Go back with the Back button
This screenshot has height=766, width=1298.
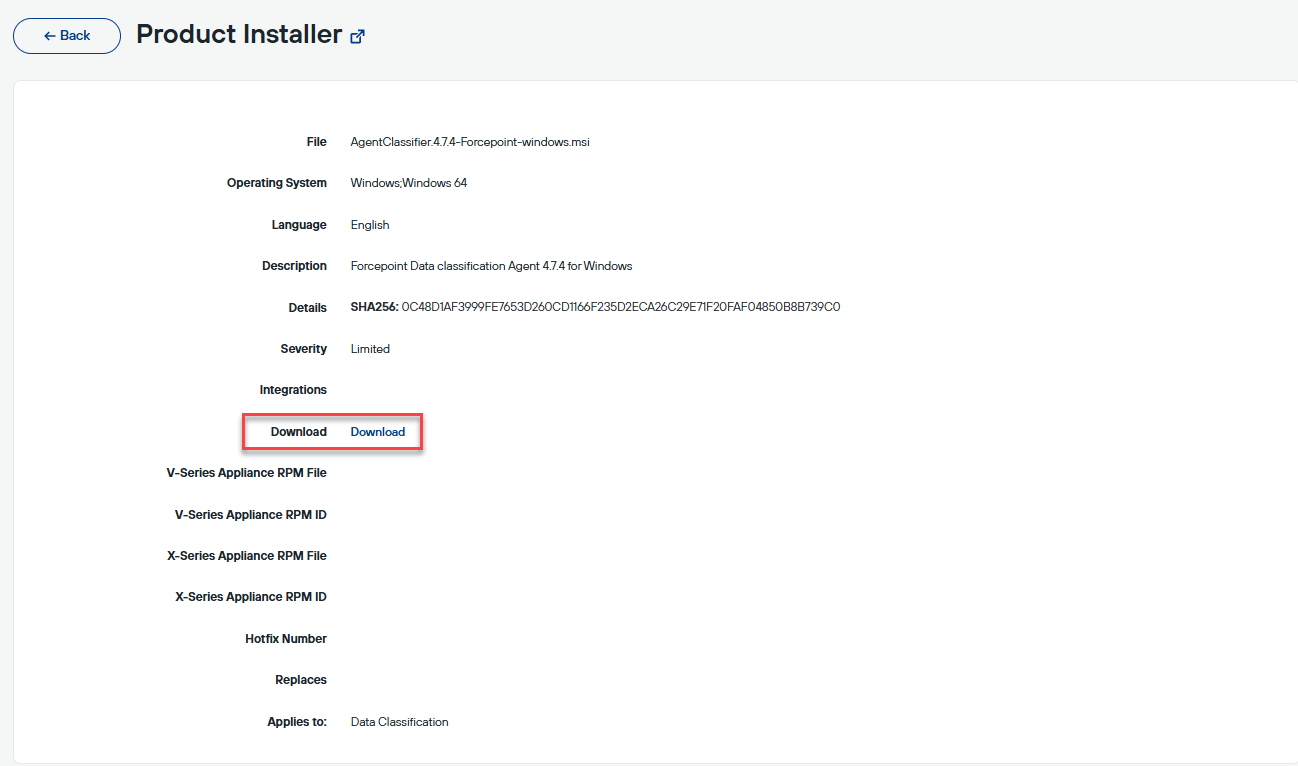tap(67, 35)
